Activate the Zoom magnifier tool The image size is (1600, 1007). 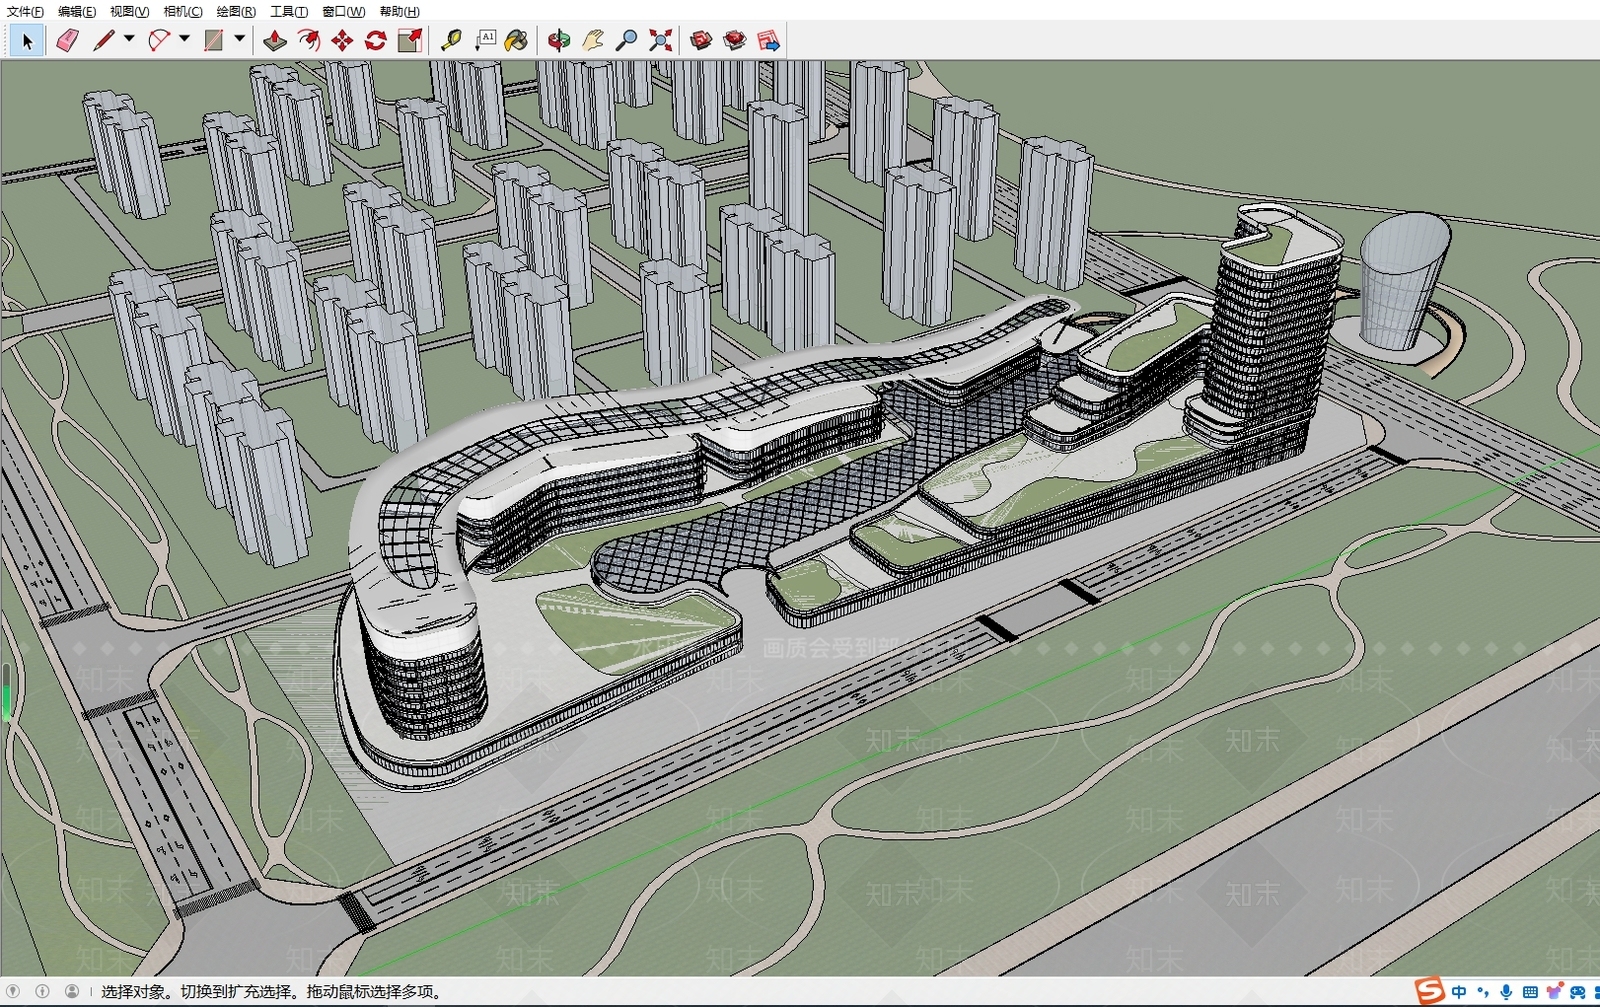[626, 41]
